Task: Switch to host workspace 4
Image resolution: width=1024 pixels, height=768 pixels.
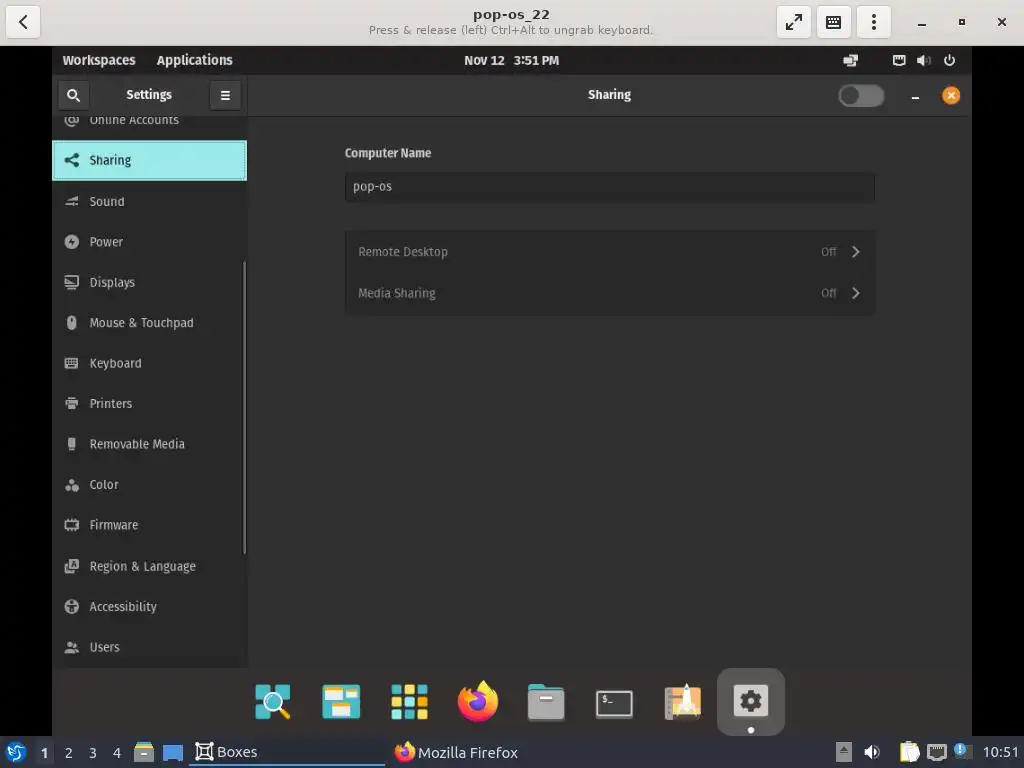Action: click(117, 753)
